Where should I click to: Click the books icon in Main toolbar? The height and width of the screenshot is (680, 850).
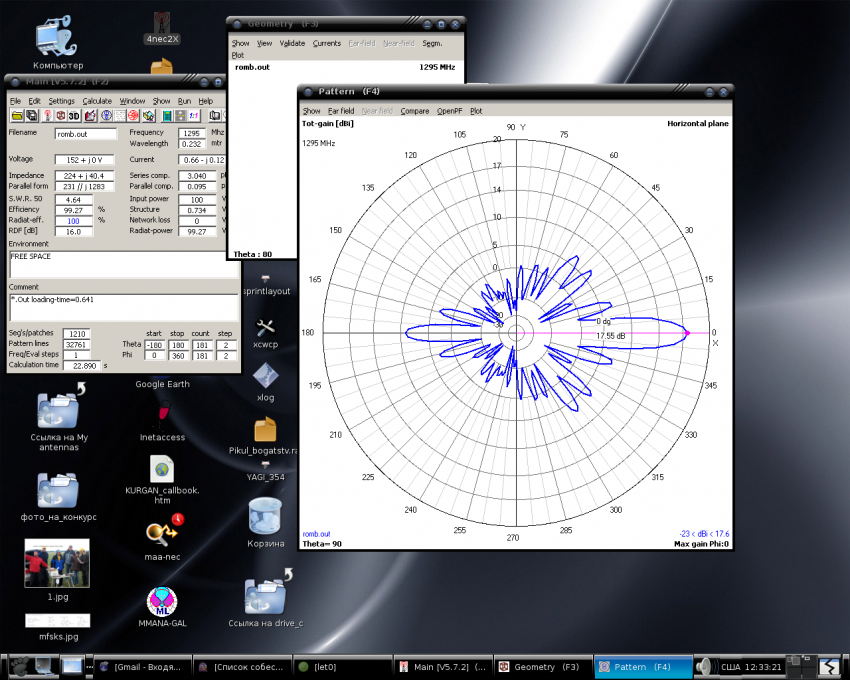point(215,116)
